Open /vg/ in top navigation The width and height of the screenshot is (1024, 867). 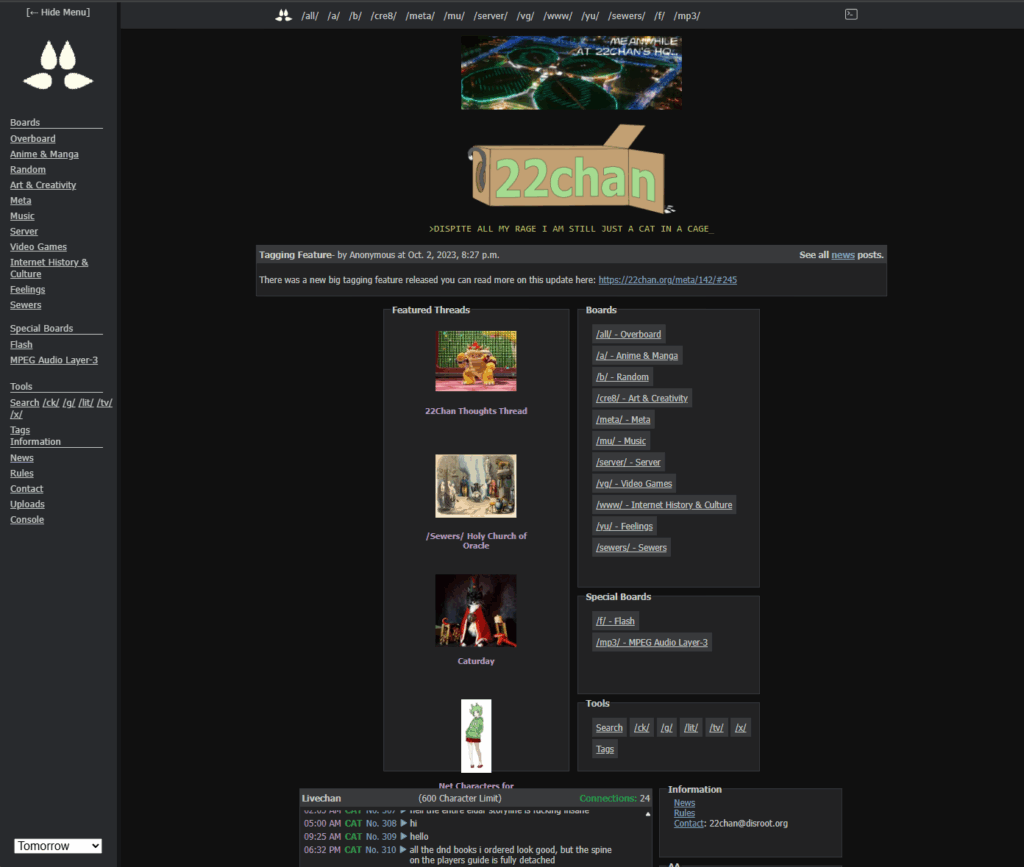point(526,16)
